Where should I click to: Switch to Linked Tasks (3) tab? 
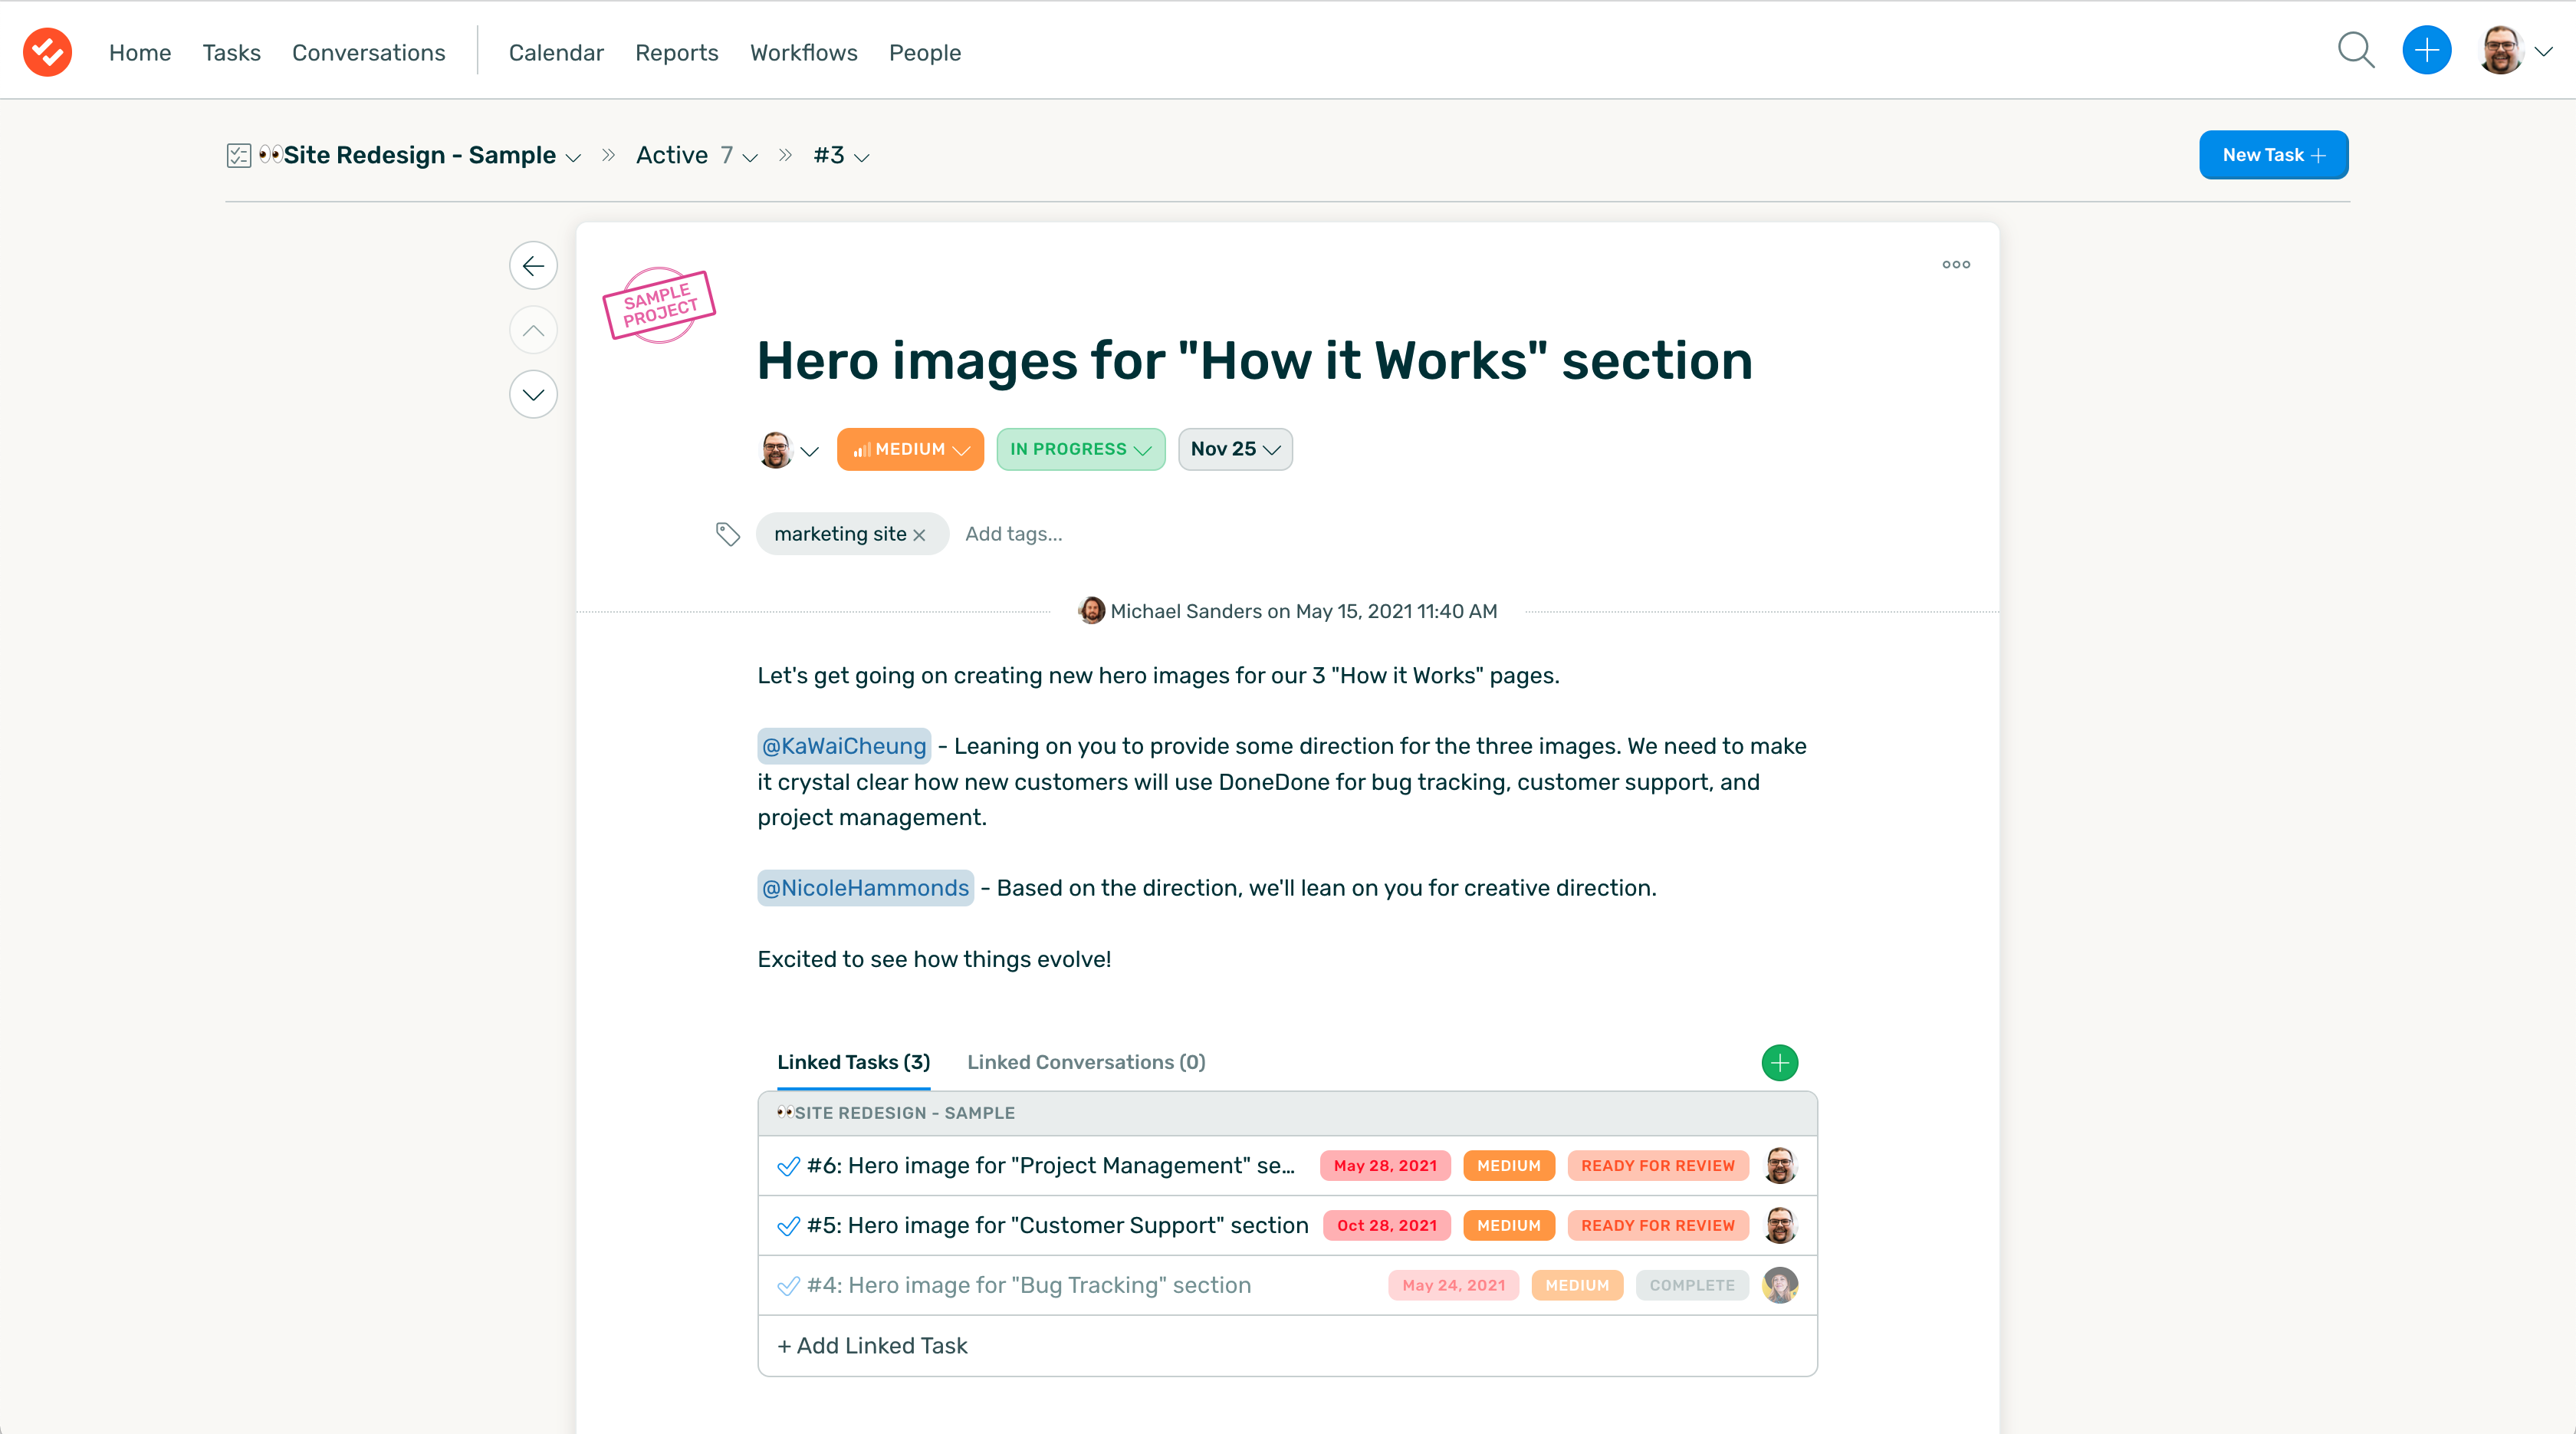coord(853,1062)
